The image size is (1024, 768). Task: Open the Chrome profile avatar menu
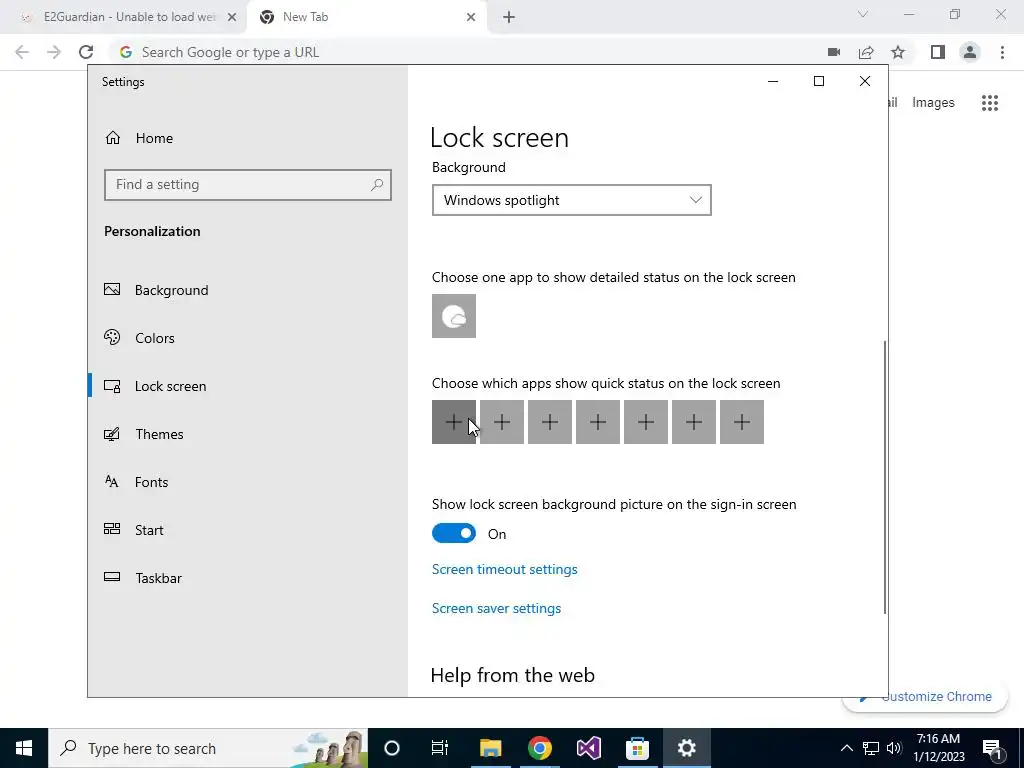970,52
